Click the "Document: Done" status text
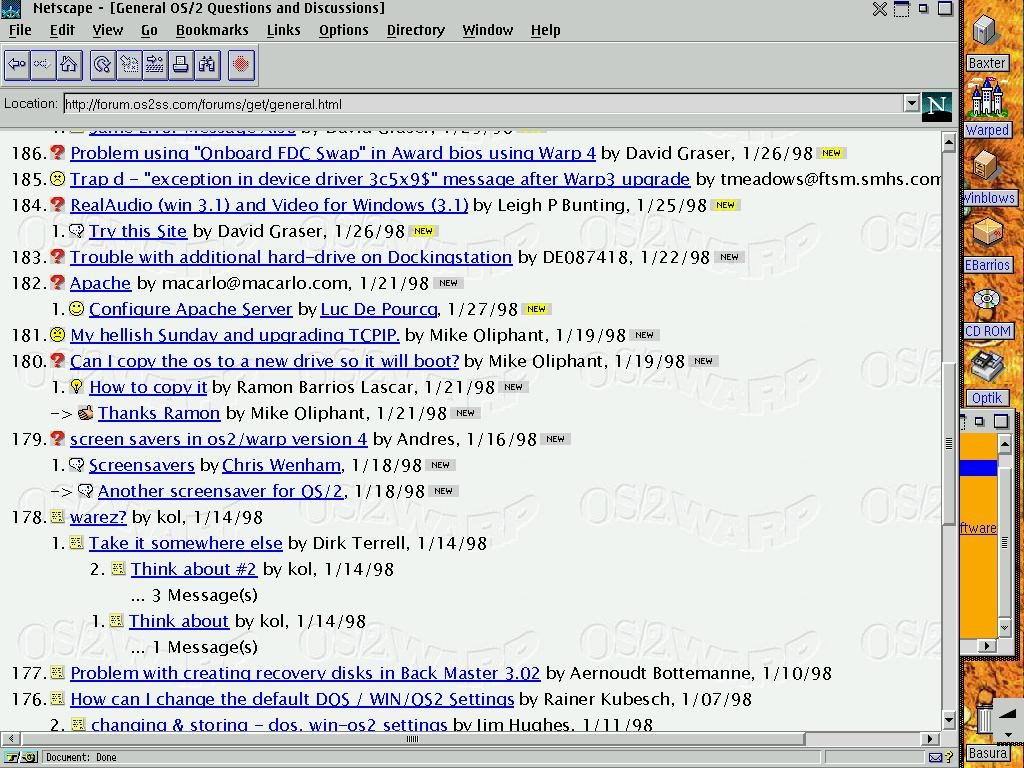The width and height of the screenshot is (1024, 768). click(81, 758)
